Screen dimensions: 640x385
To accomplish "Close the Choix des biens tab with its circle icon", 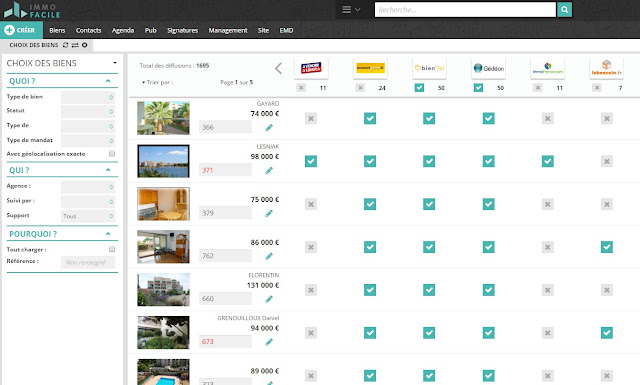I will point(84,45).
